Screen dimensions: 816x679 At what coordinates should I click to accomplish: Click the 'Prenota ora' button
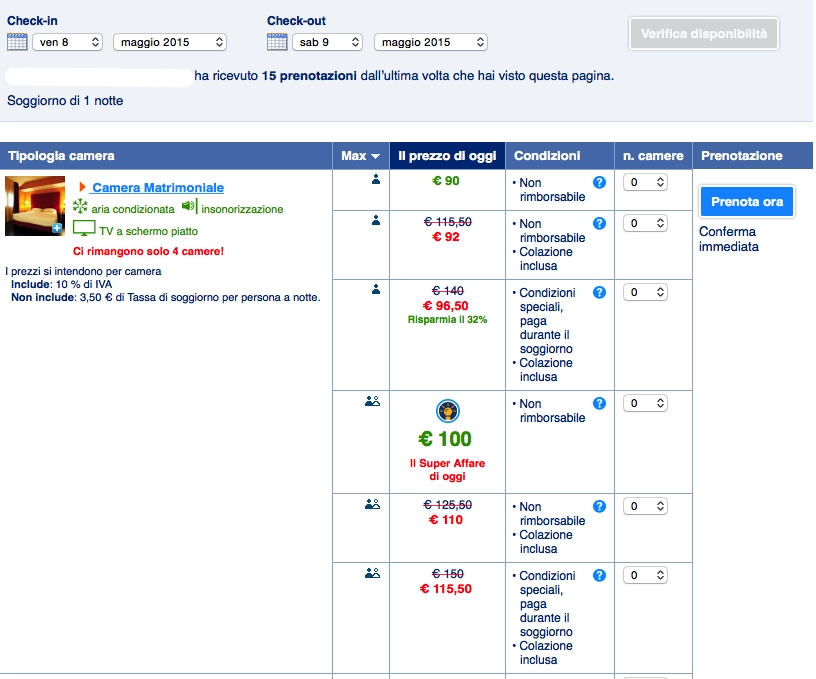(747, 201)
